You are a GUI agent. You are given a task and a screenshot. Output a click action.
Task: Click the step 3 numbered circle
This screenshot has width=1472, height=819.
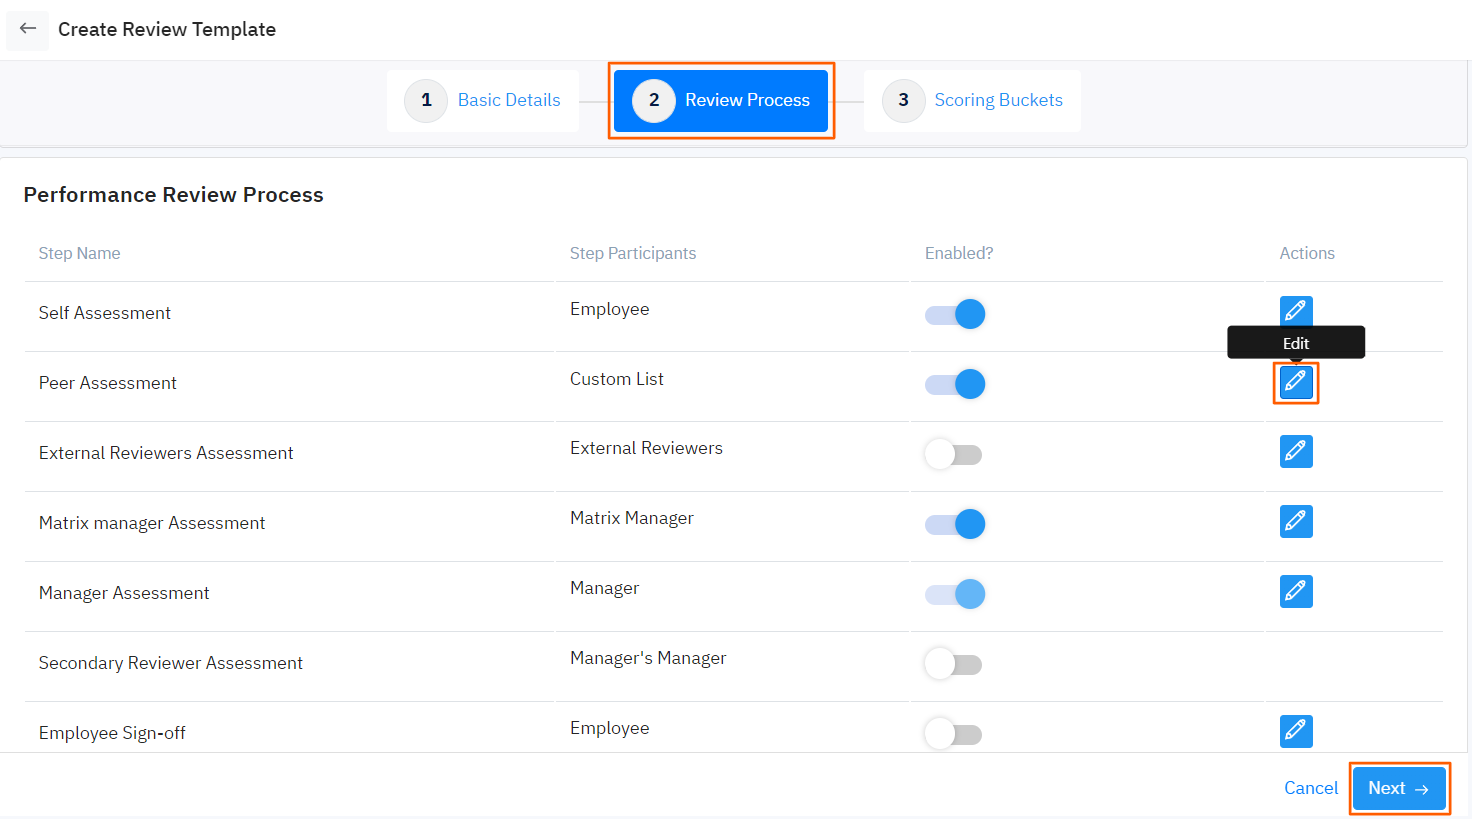(x=902, y=99)
